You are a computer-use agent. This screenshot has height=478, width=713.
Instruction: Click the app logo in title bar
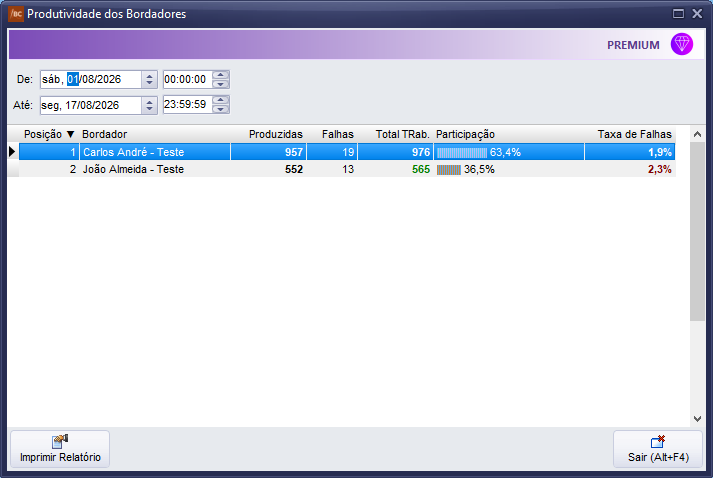(15, 14)
